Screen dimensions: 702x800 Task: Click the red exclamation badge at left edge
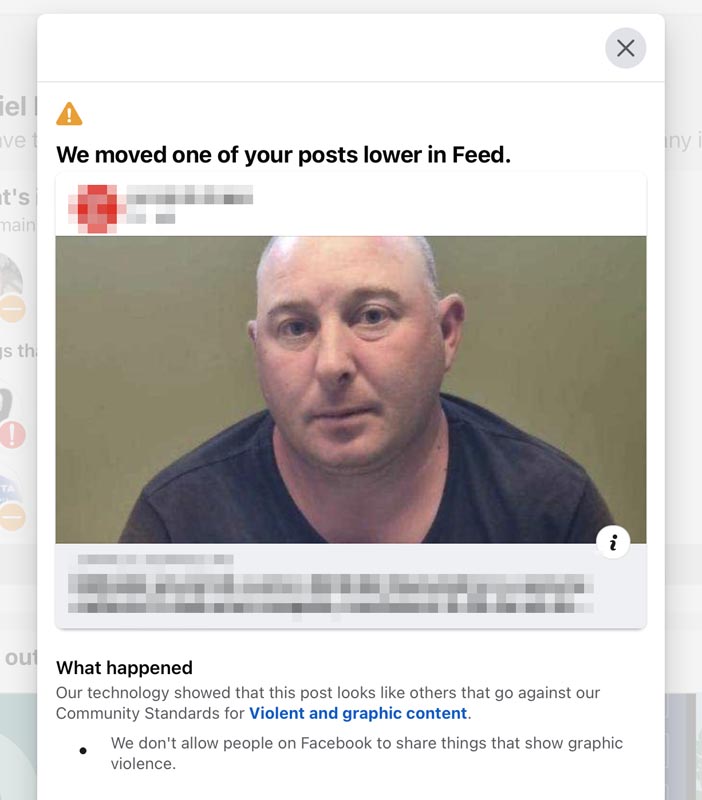click(x=13, y=435)
